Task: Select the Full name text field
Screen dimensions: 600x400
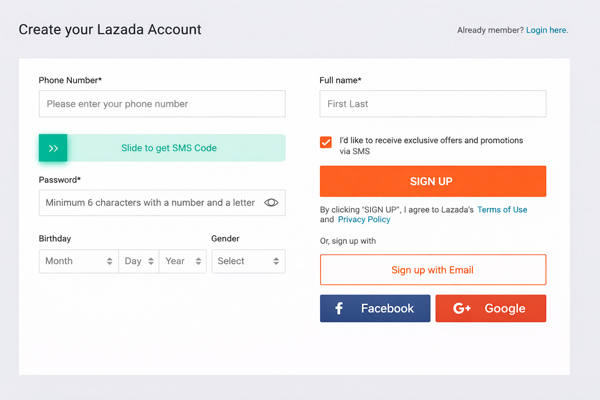Action: point(433,104)
